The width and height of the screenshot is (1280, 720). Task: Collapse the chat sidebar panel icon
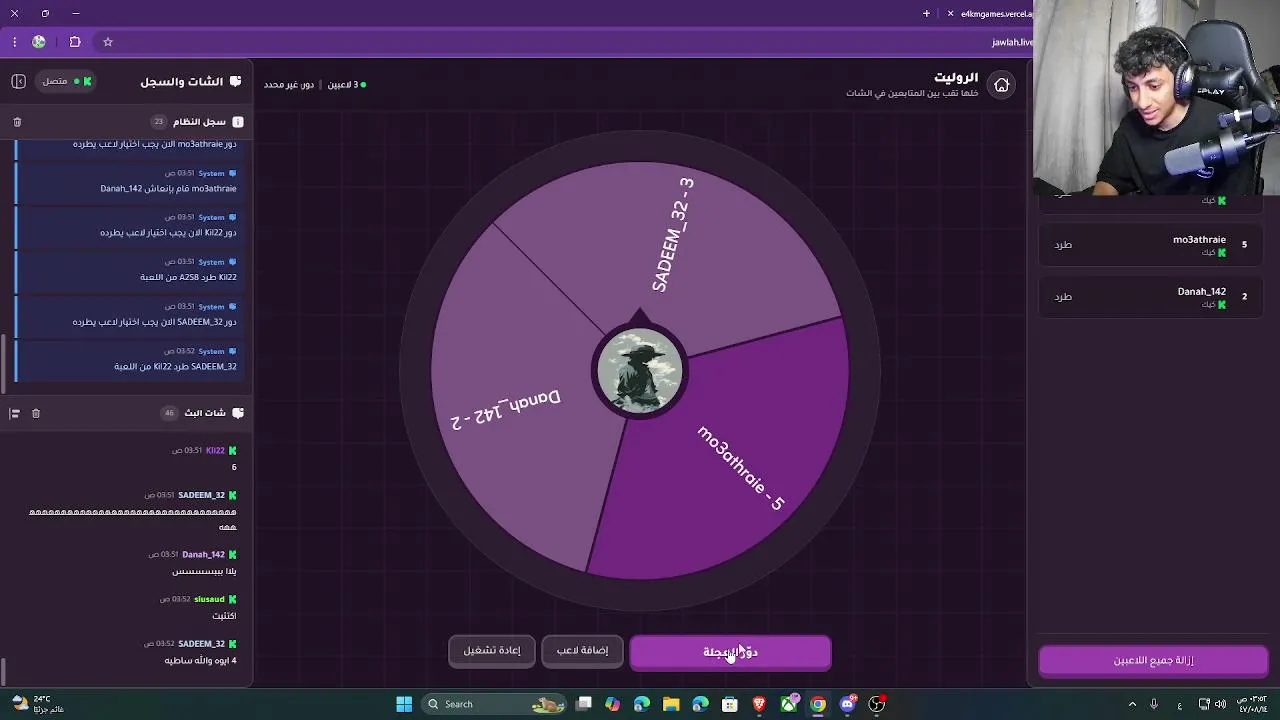point(18,81)
